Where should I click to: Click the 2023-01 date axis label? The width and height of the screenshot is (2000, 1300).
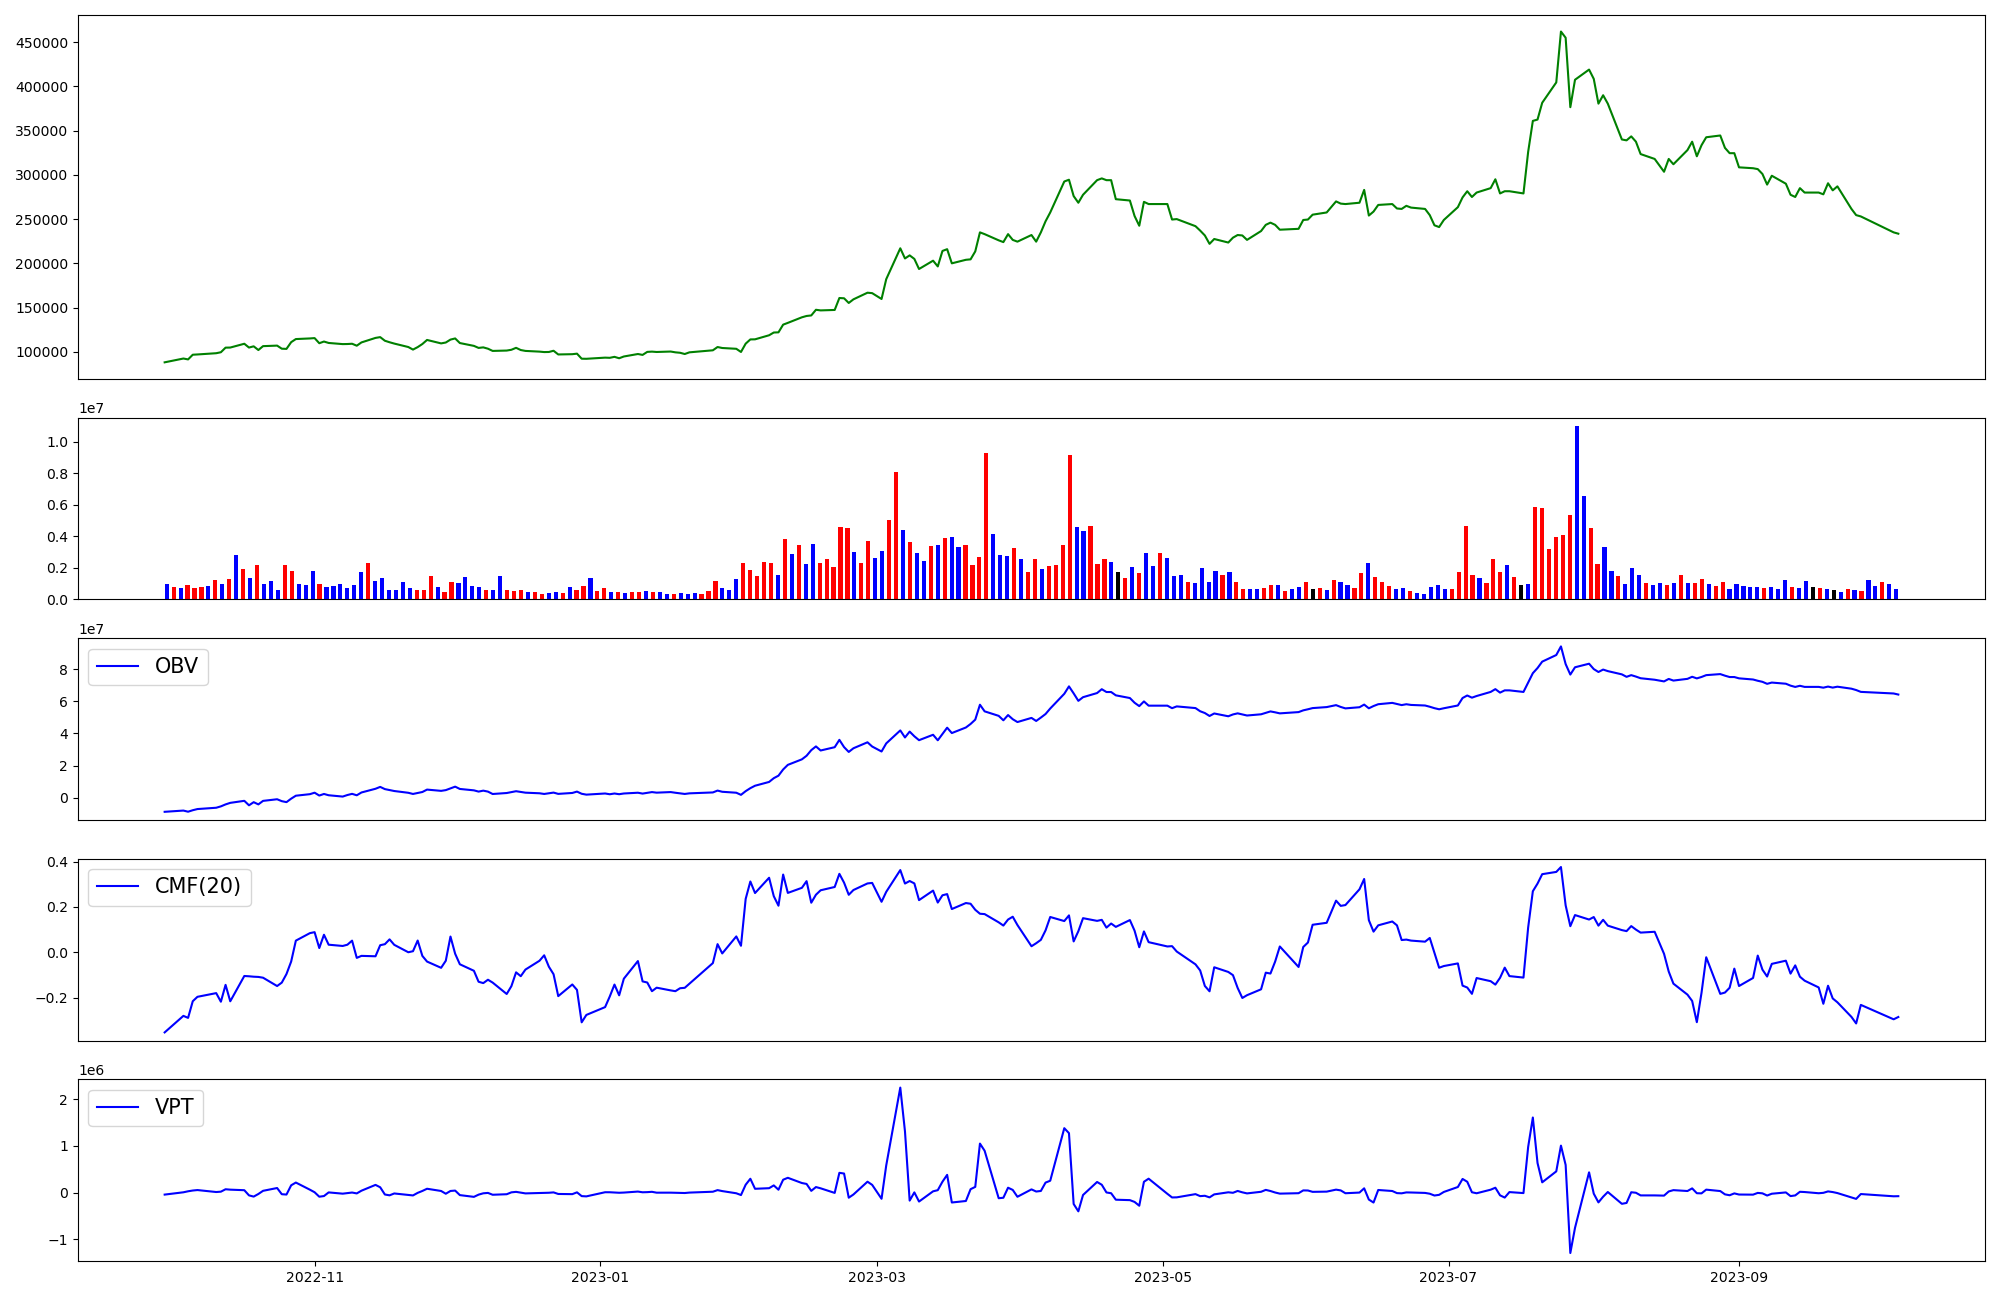tap(600, 1277)
